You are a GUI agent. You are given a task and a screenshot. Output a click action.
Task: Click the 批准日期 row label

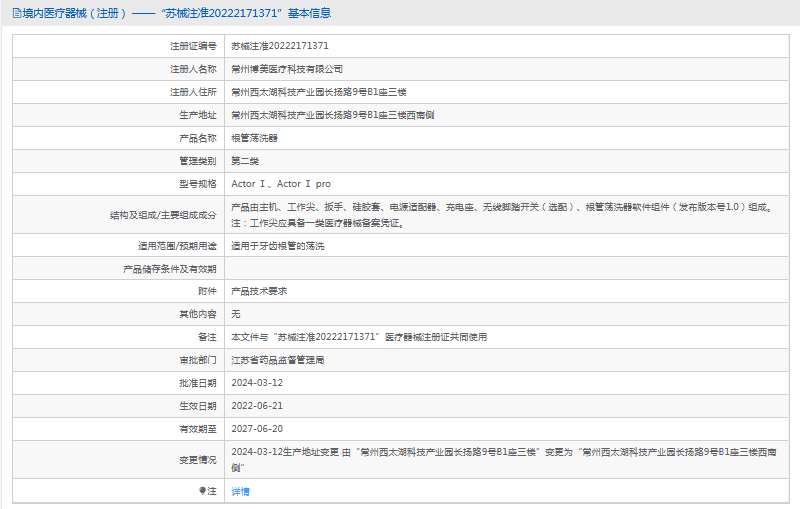[x=198, y=383]
